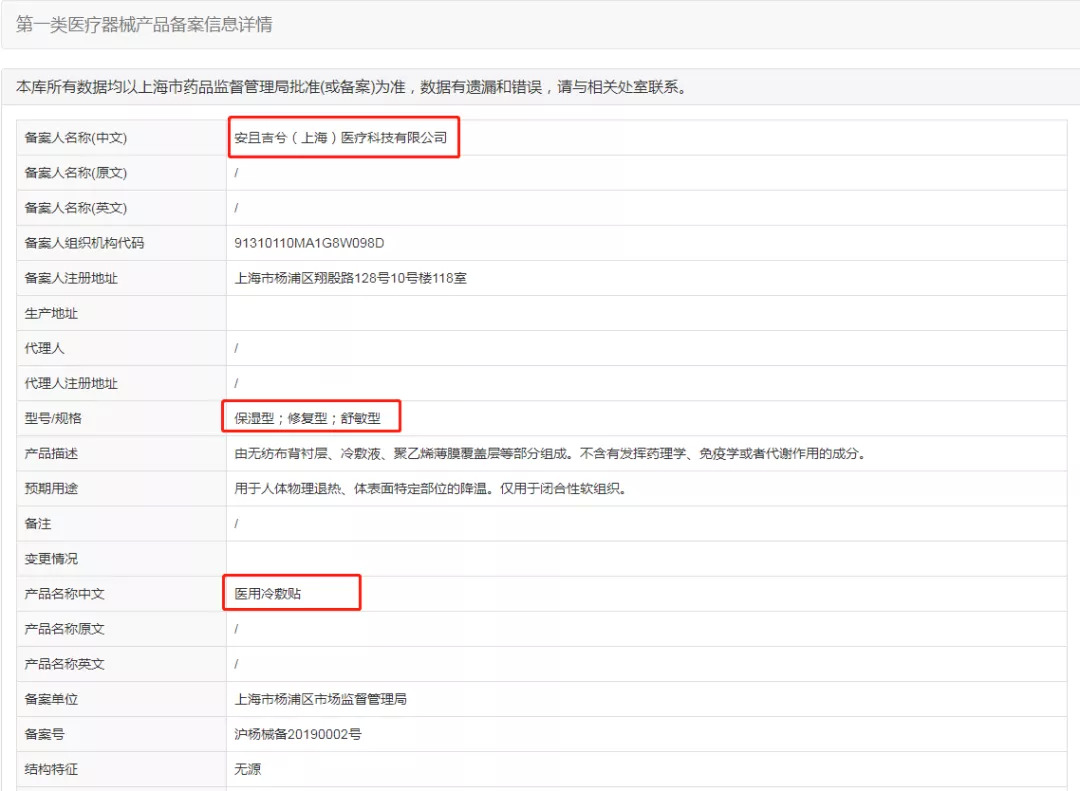The width and height of the screenshot is (1080, 791).
Task: Select the value 保湿型；修复型；舒敏型
Action: point(307,418)
